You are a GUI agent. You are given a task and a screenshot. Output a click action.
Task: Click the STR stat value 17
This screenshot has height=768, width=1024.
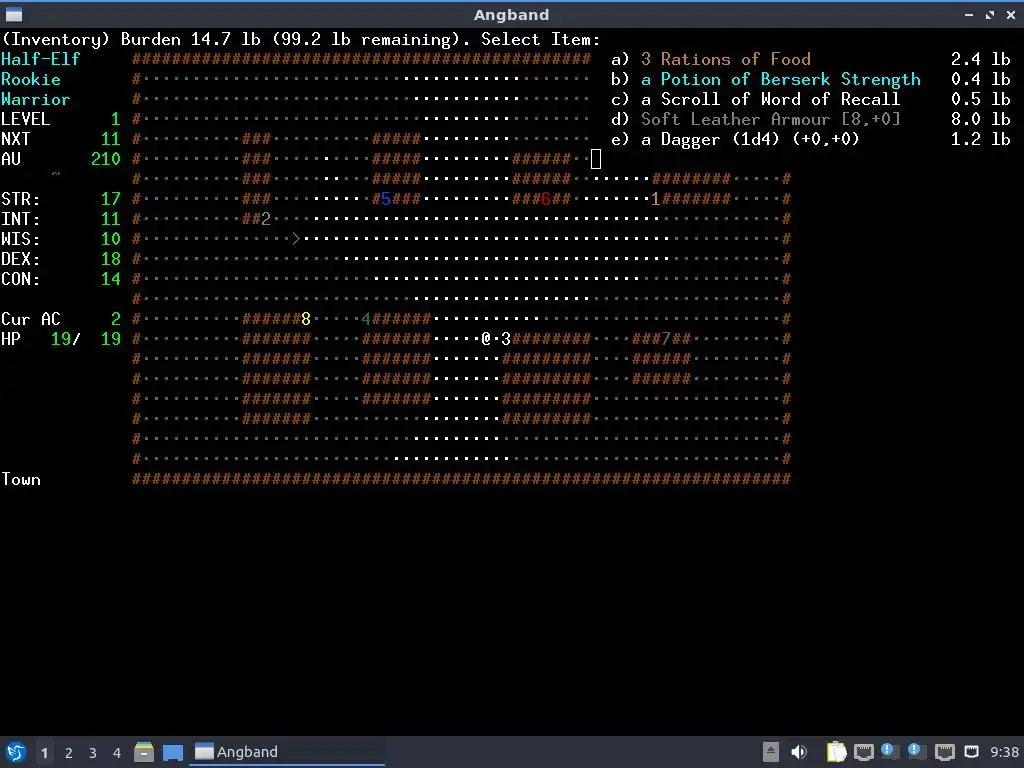click(110, 199)
